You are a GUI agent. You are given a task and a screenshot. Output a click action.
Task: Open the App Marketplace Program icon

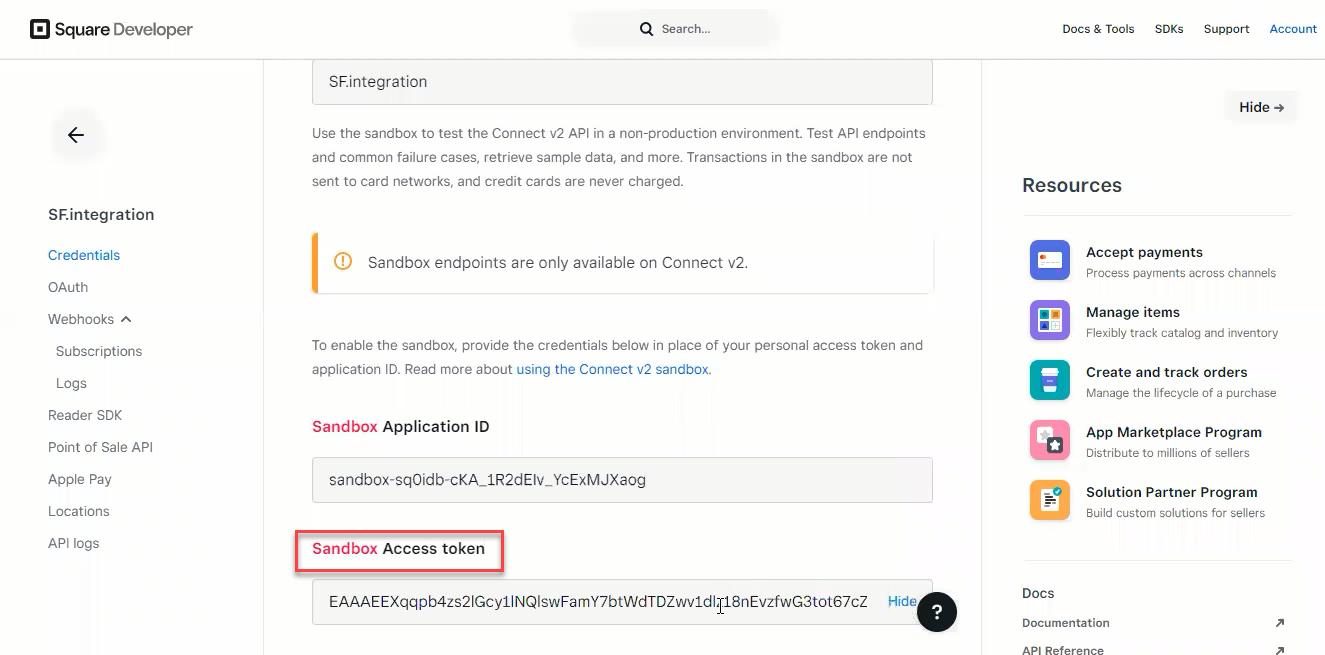point(1050,440)
